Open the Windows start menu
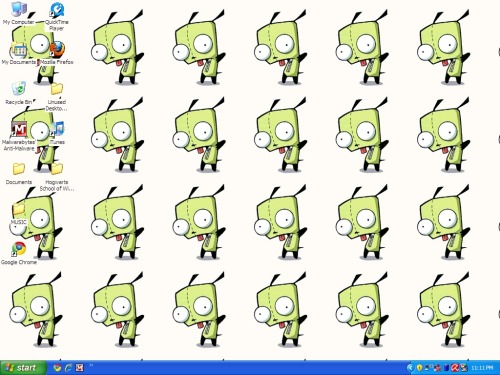The width and height of the screenshot is (500, 375). 22,368
